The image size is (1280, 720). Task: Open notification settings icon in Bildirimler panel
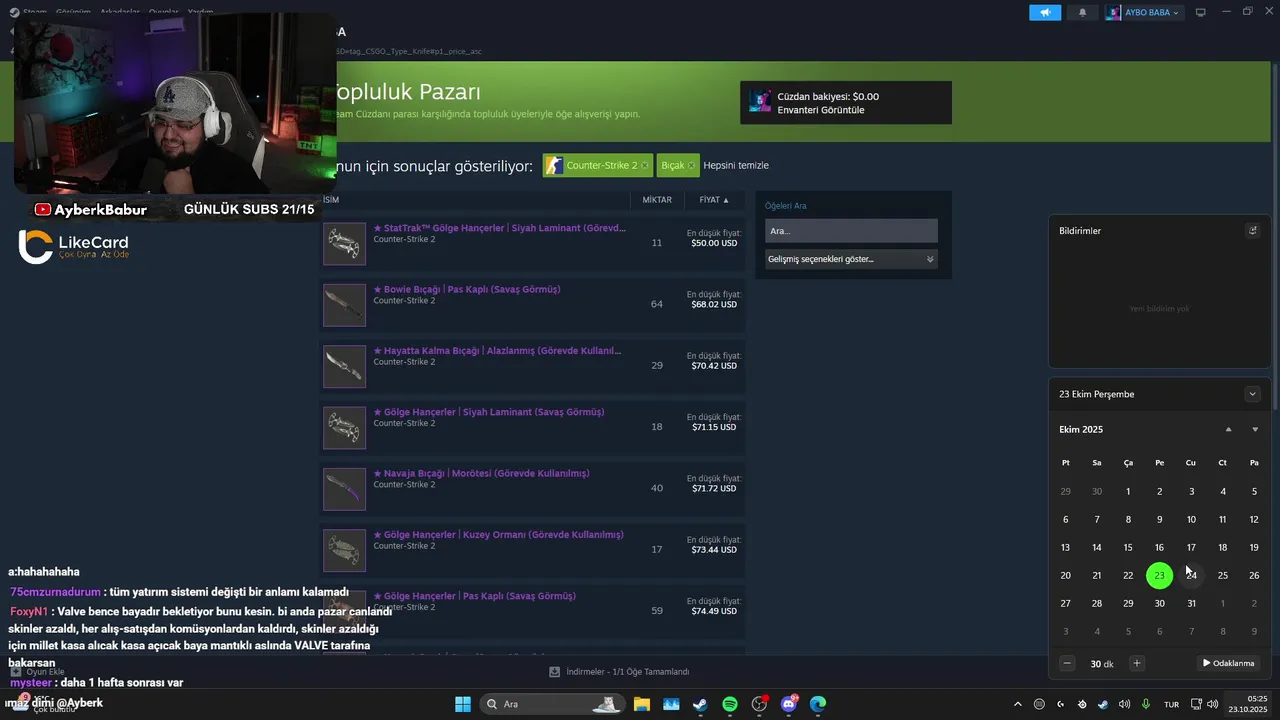[1252, 230]
